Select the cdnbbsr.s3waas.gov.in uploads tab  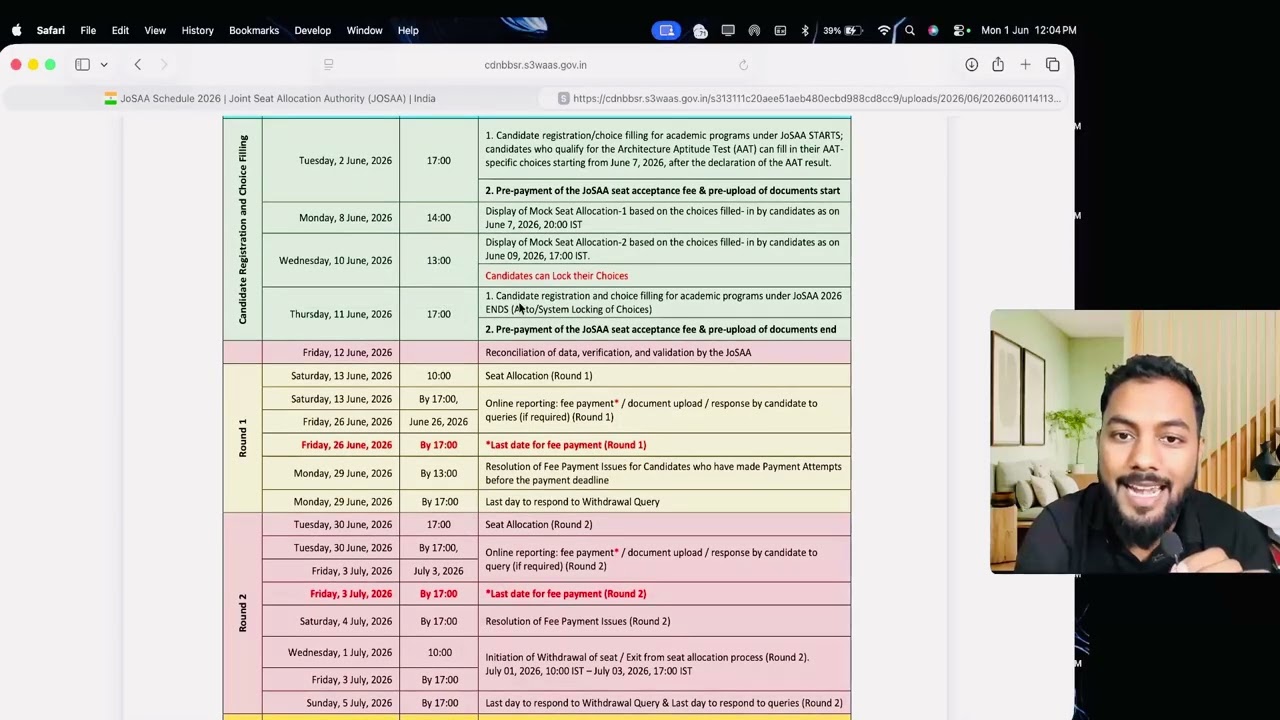tap(808, 98)
